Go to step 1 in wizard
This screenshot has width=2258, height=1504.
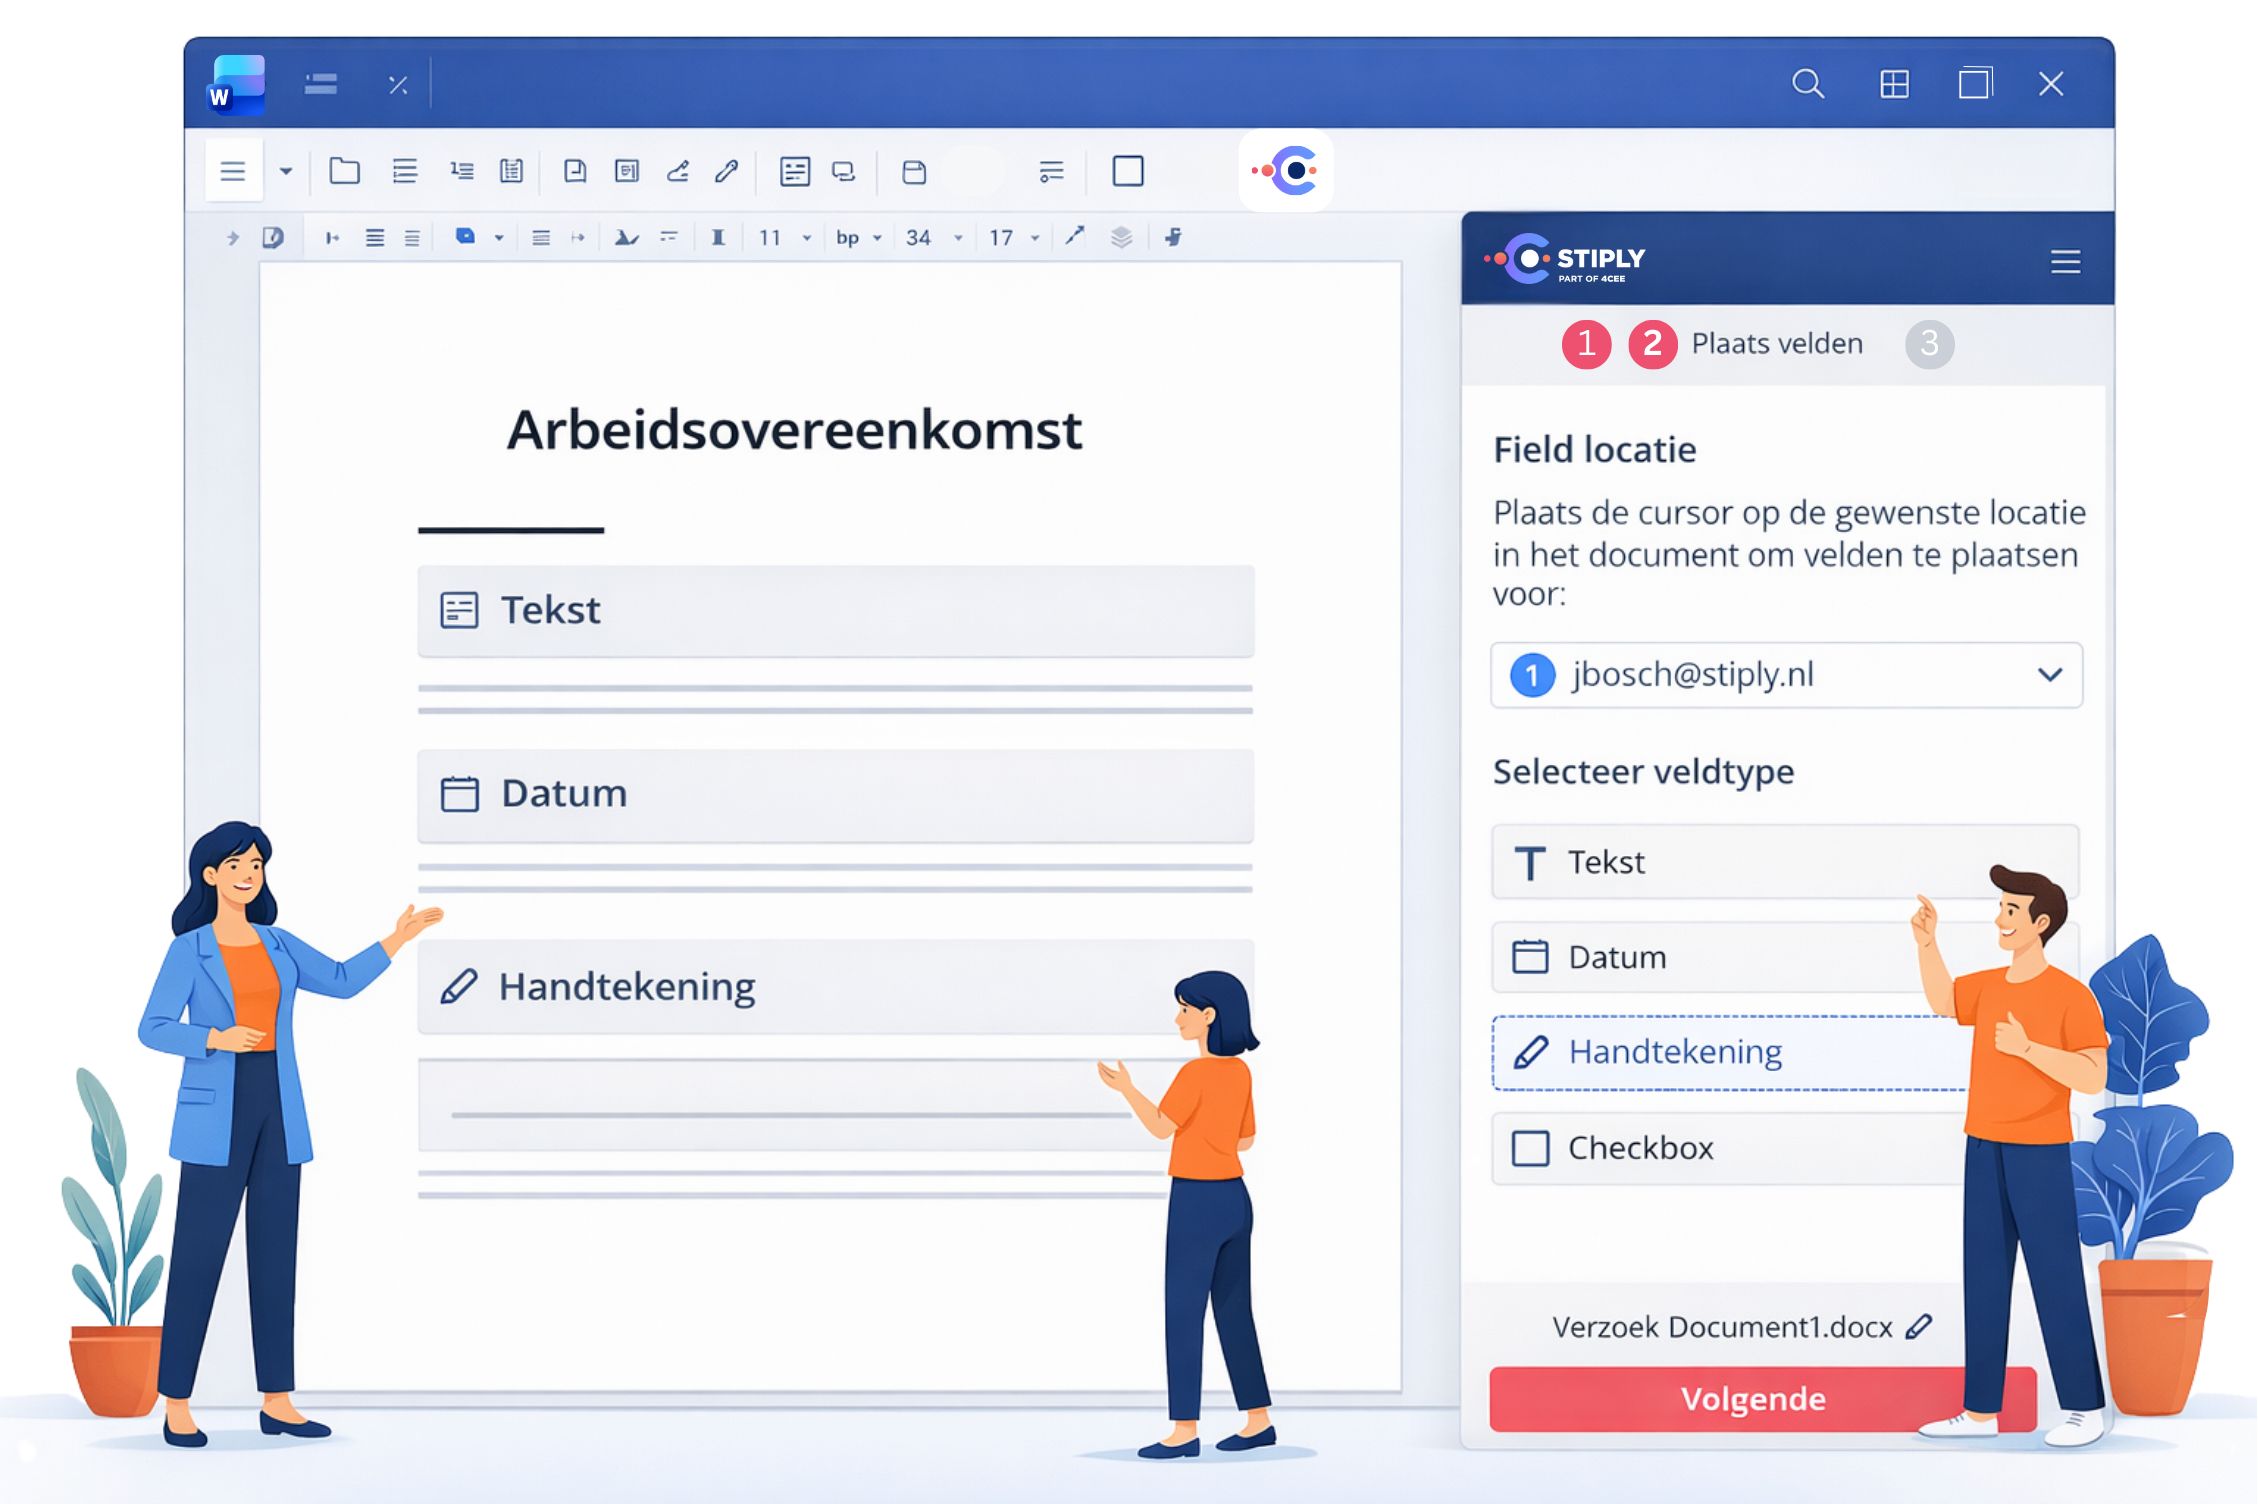point(1586,344)
